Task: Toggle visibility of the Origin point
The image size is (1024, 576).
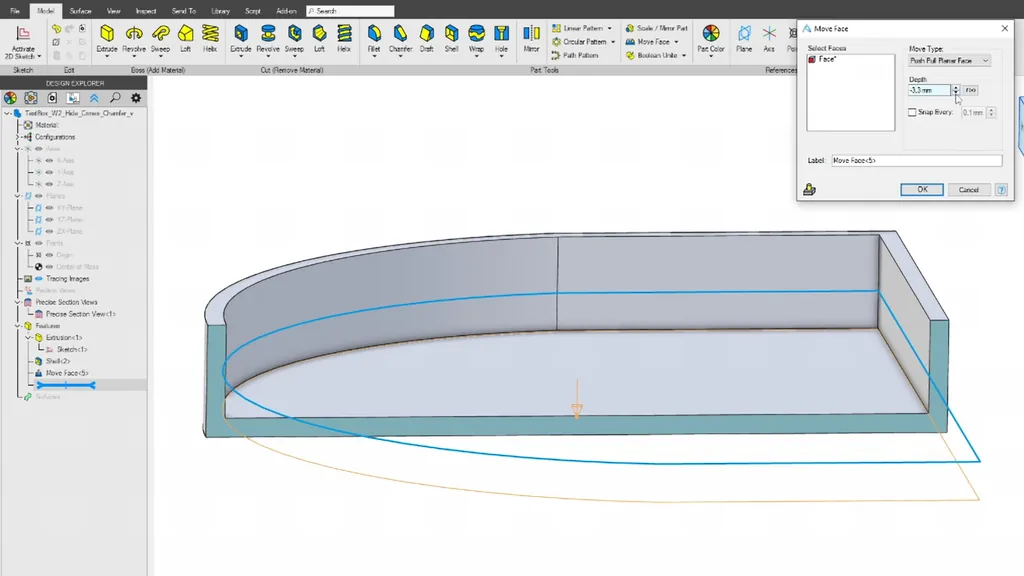Action: pos(49,255)
